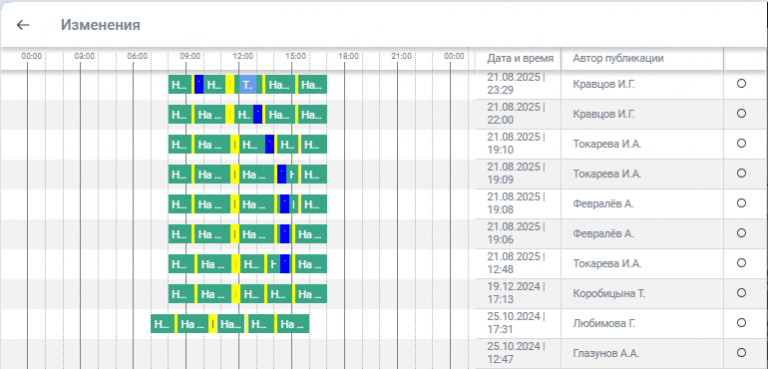Click the 03:00 time label
Viewport: 768px width, 369px height.
pyautogui.click(x=84, y=56)
